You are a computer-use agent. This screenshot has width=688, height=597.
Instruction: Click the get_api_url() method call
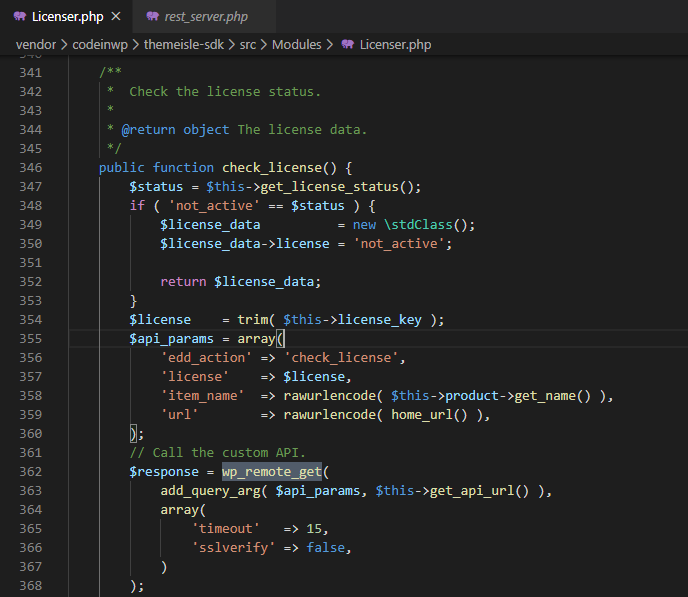click(x=479, y=490)
